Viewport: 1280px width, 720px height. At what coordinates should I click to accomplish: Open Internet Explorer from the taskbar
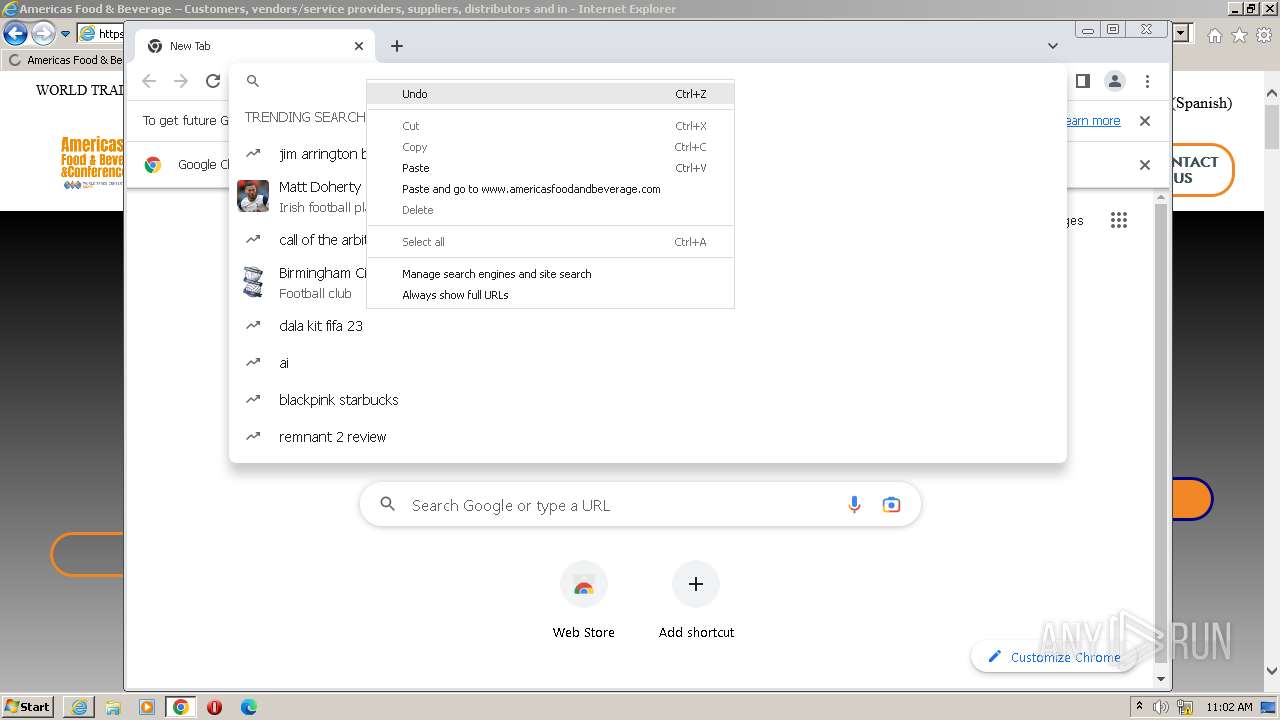[79, 707]
